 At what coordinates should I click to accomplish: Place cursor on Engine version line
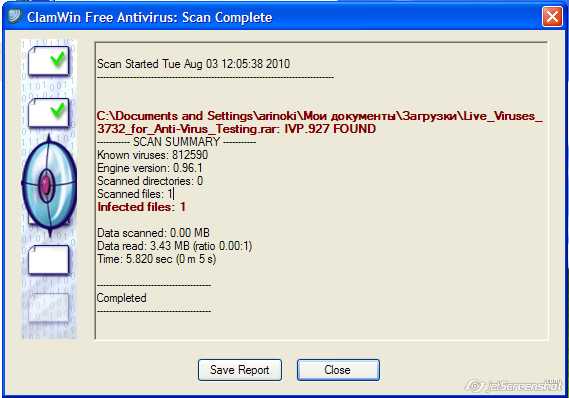pos(150,168)
